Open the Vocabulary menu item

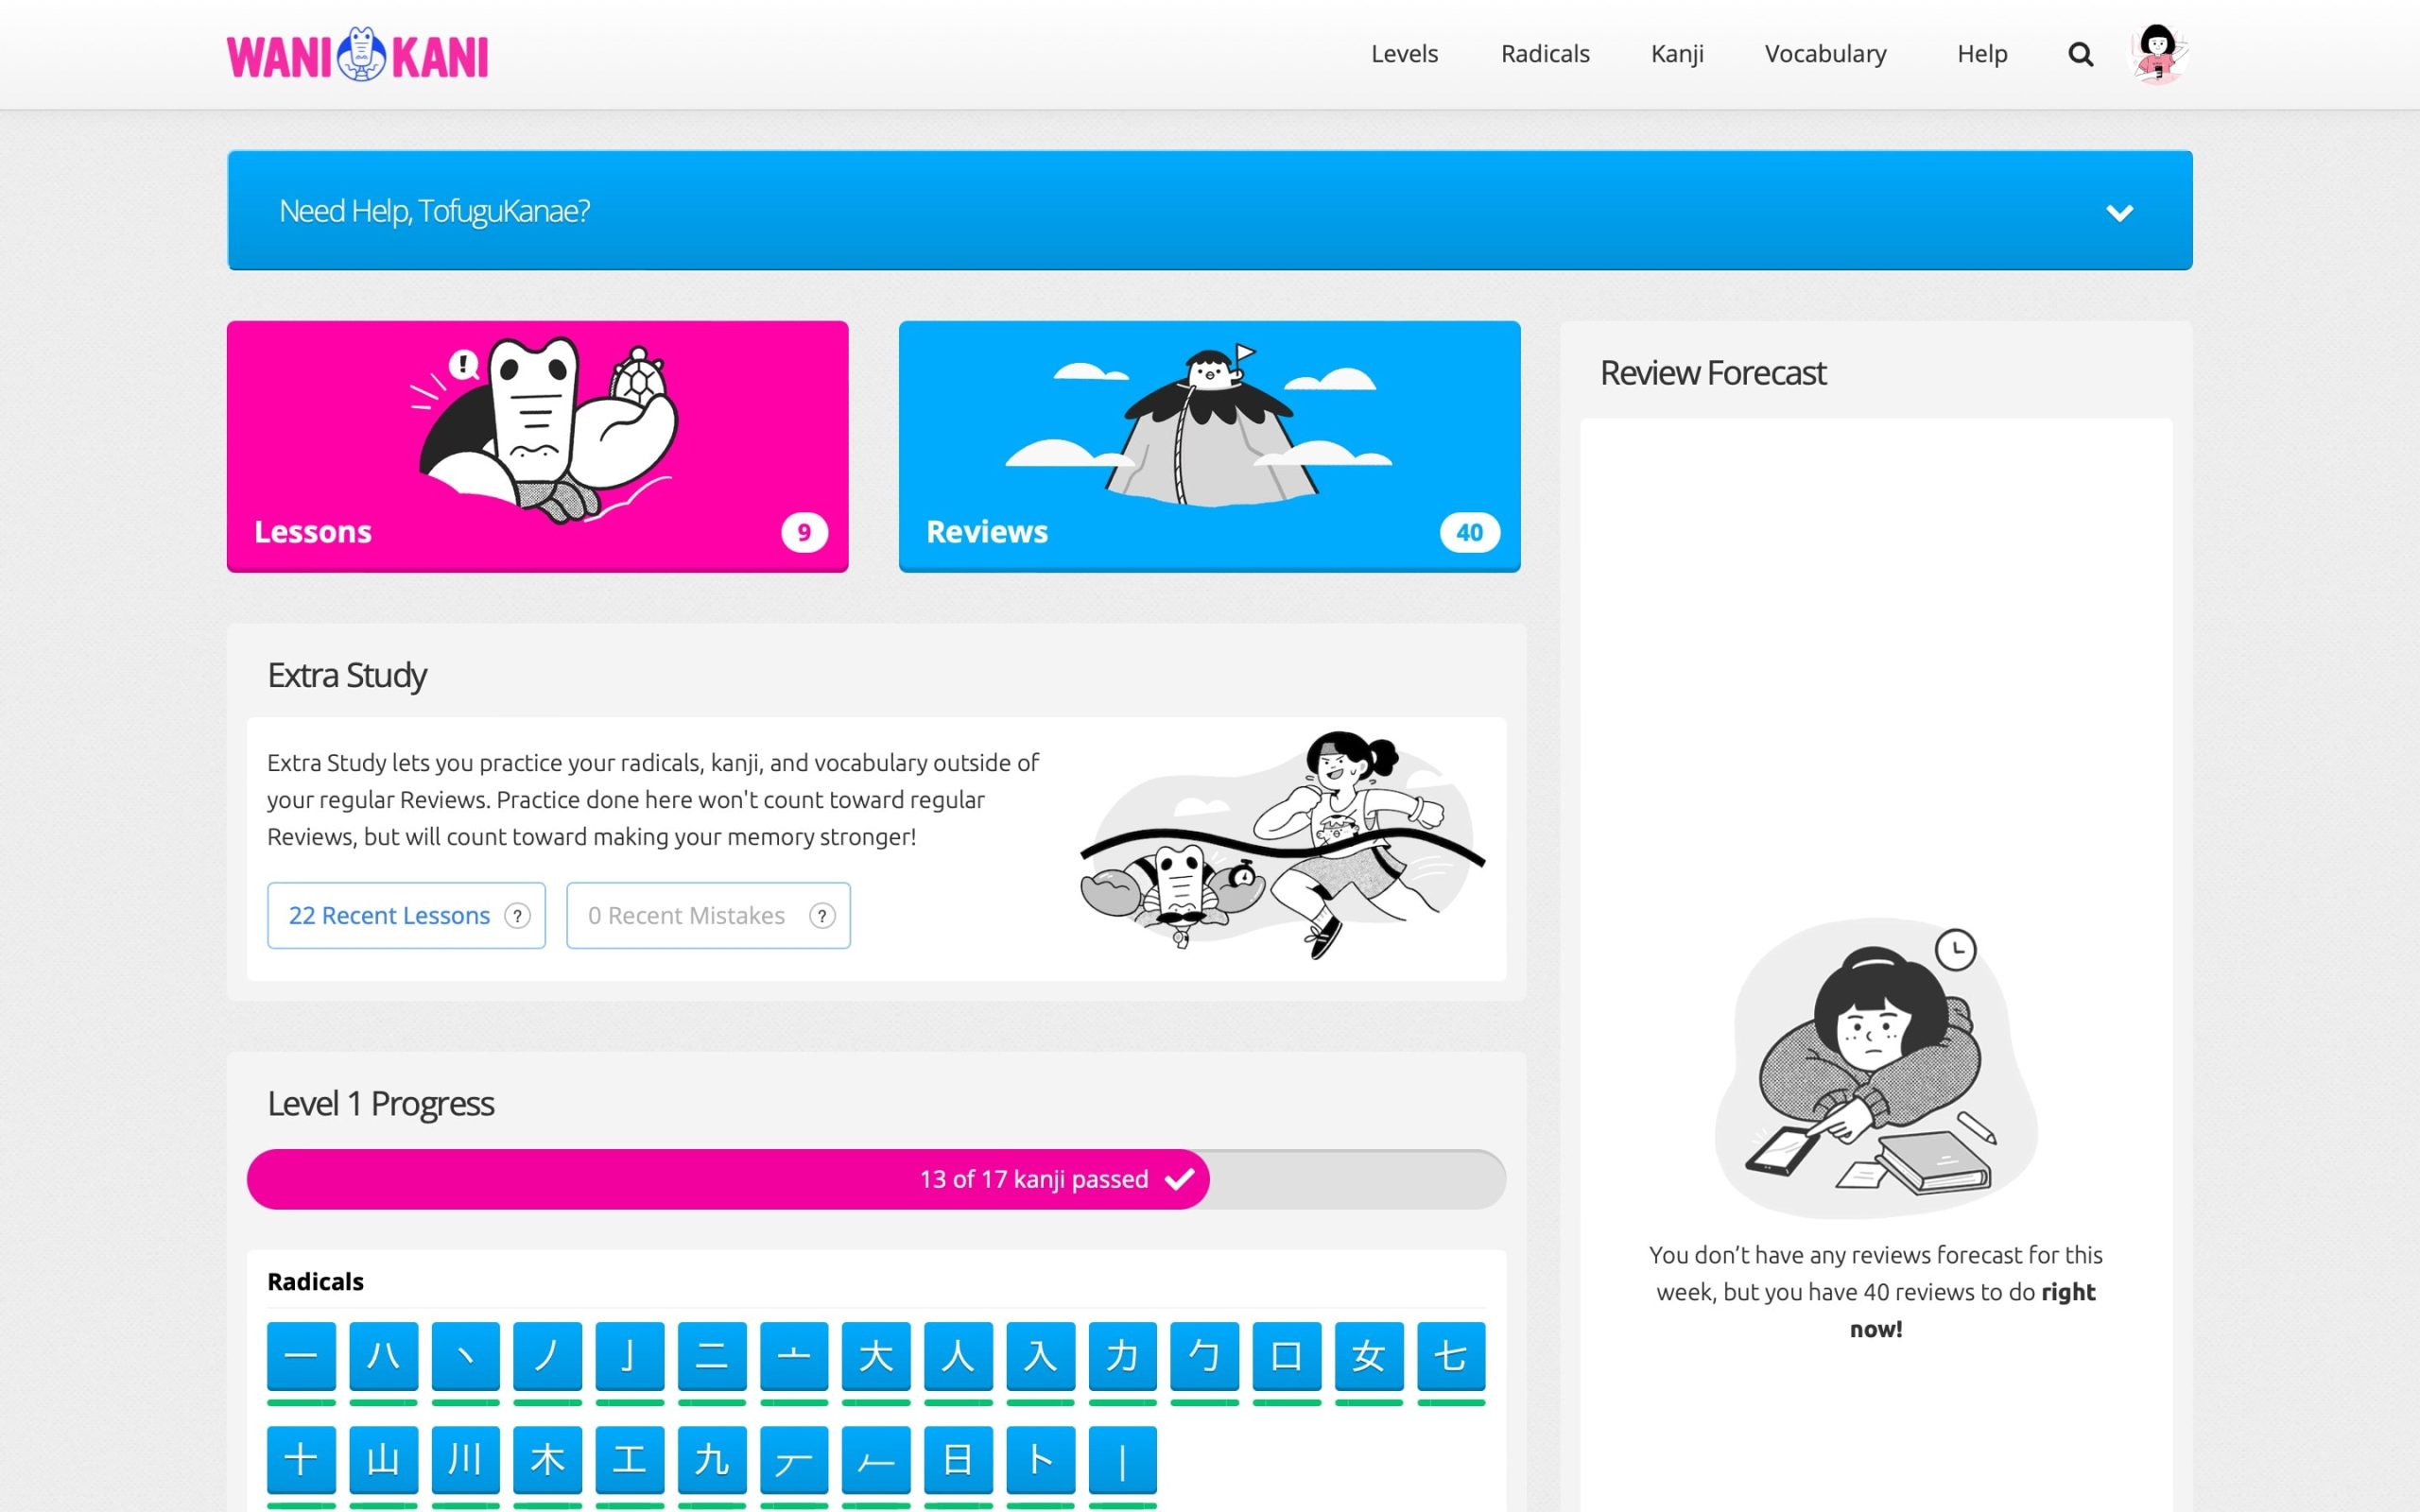1826,54
